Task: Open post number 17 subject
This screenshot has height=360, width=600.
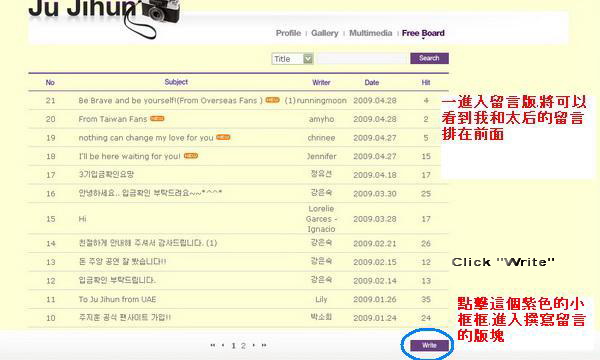Action: (106, 174)
